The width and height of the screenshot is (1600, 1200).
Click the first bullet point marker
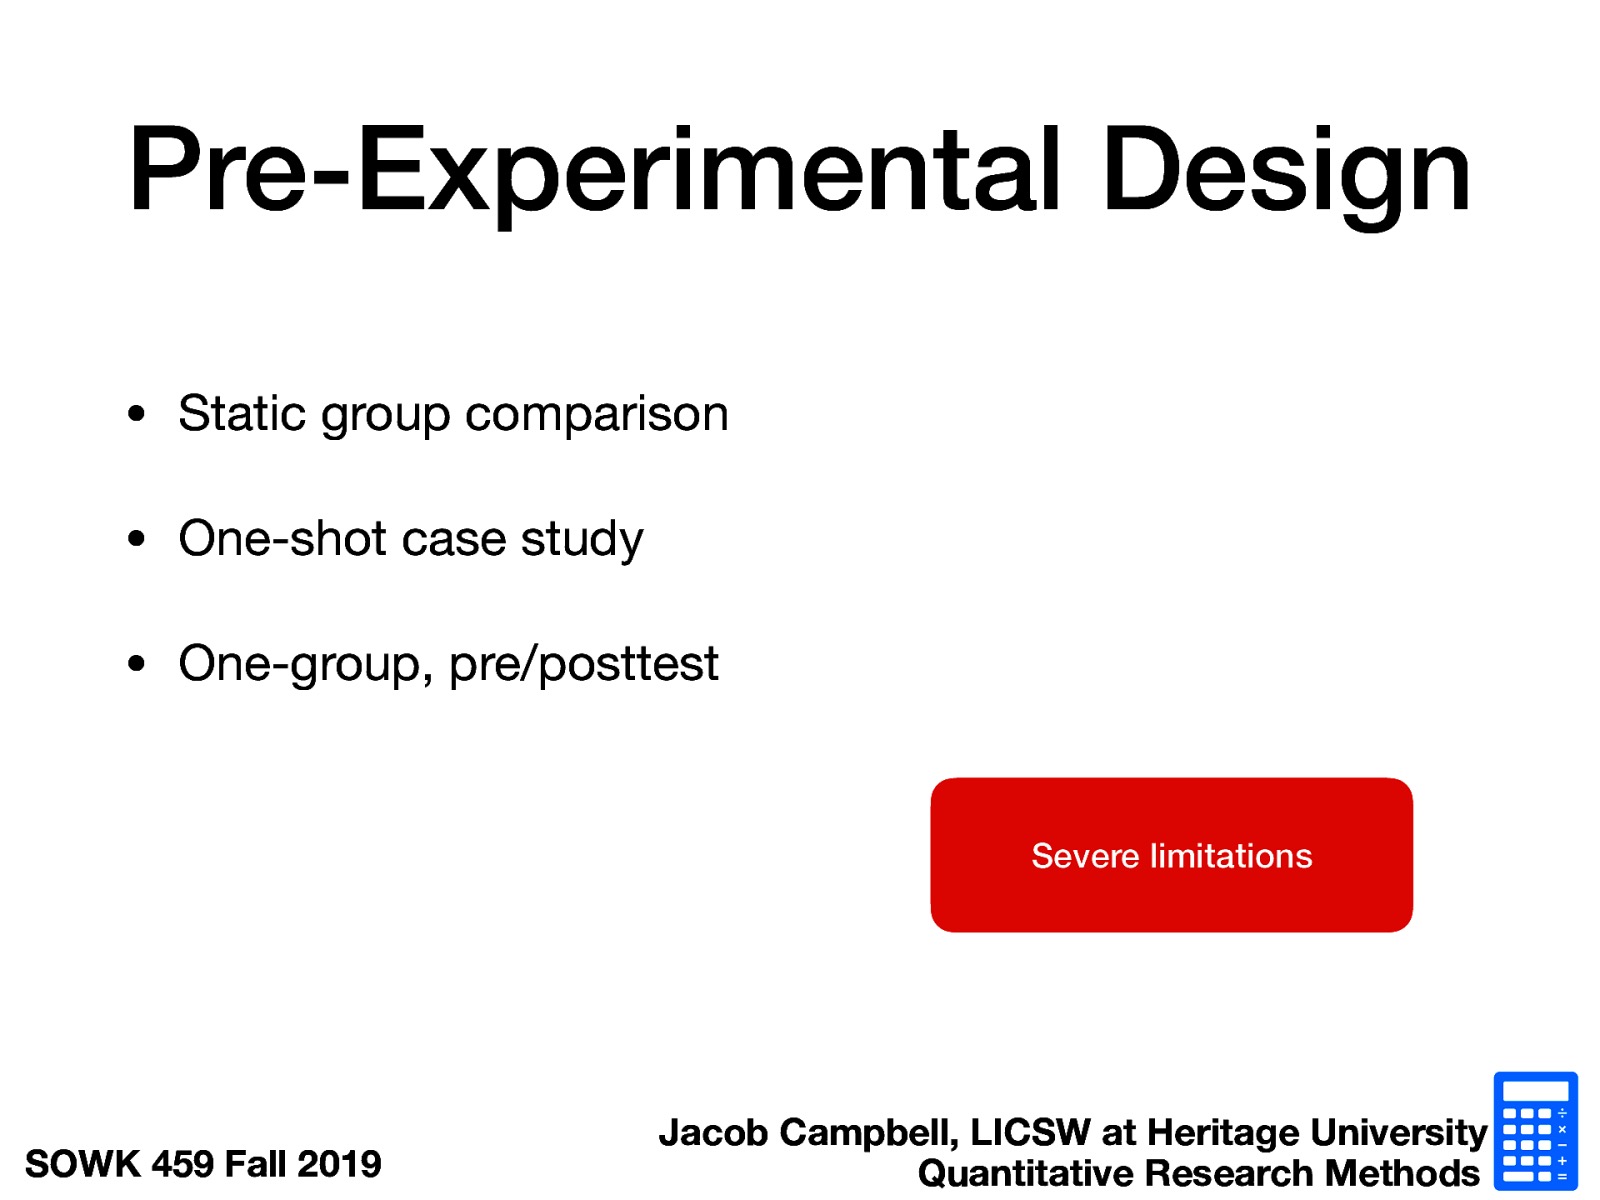pos(138,412)
